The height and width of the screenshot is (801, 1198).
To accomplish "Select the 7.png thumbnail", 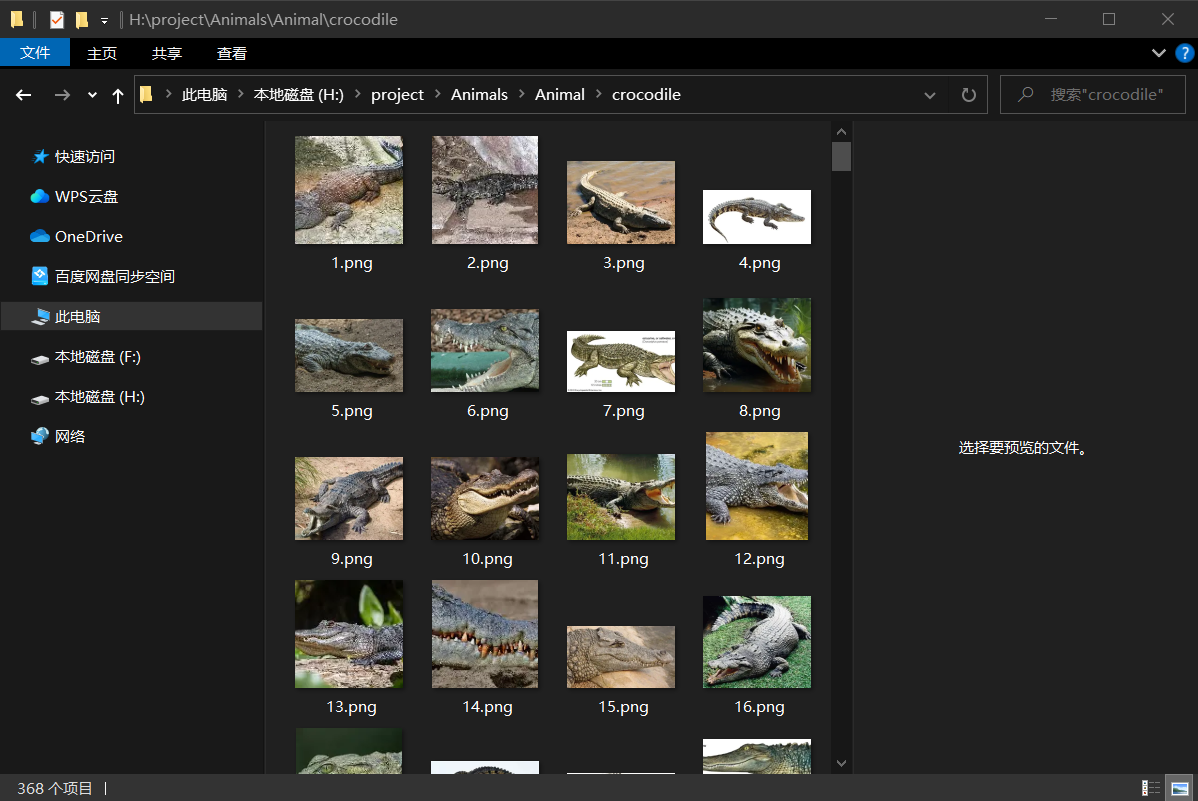I will 621,362.
